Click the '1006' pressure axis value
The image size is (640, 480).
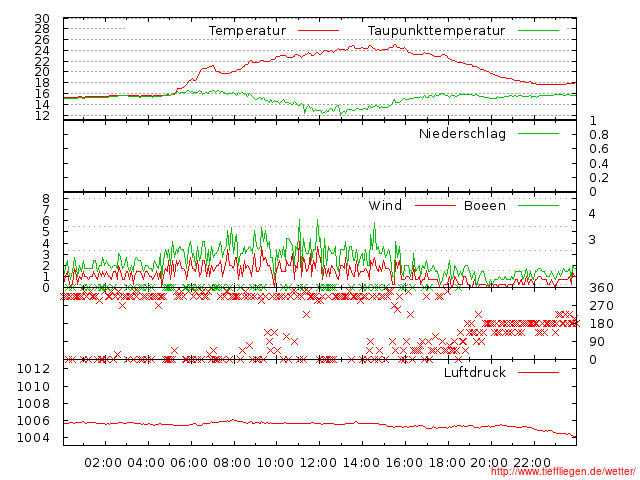(33, 420)
